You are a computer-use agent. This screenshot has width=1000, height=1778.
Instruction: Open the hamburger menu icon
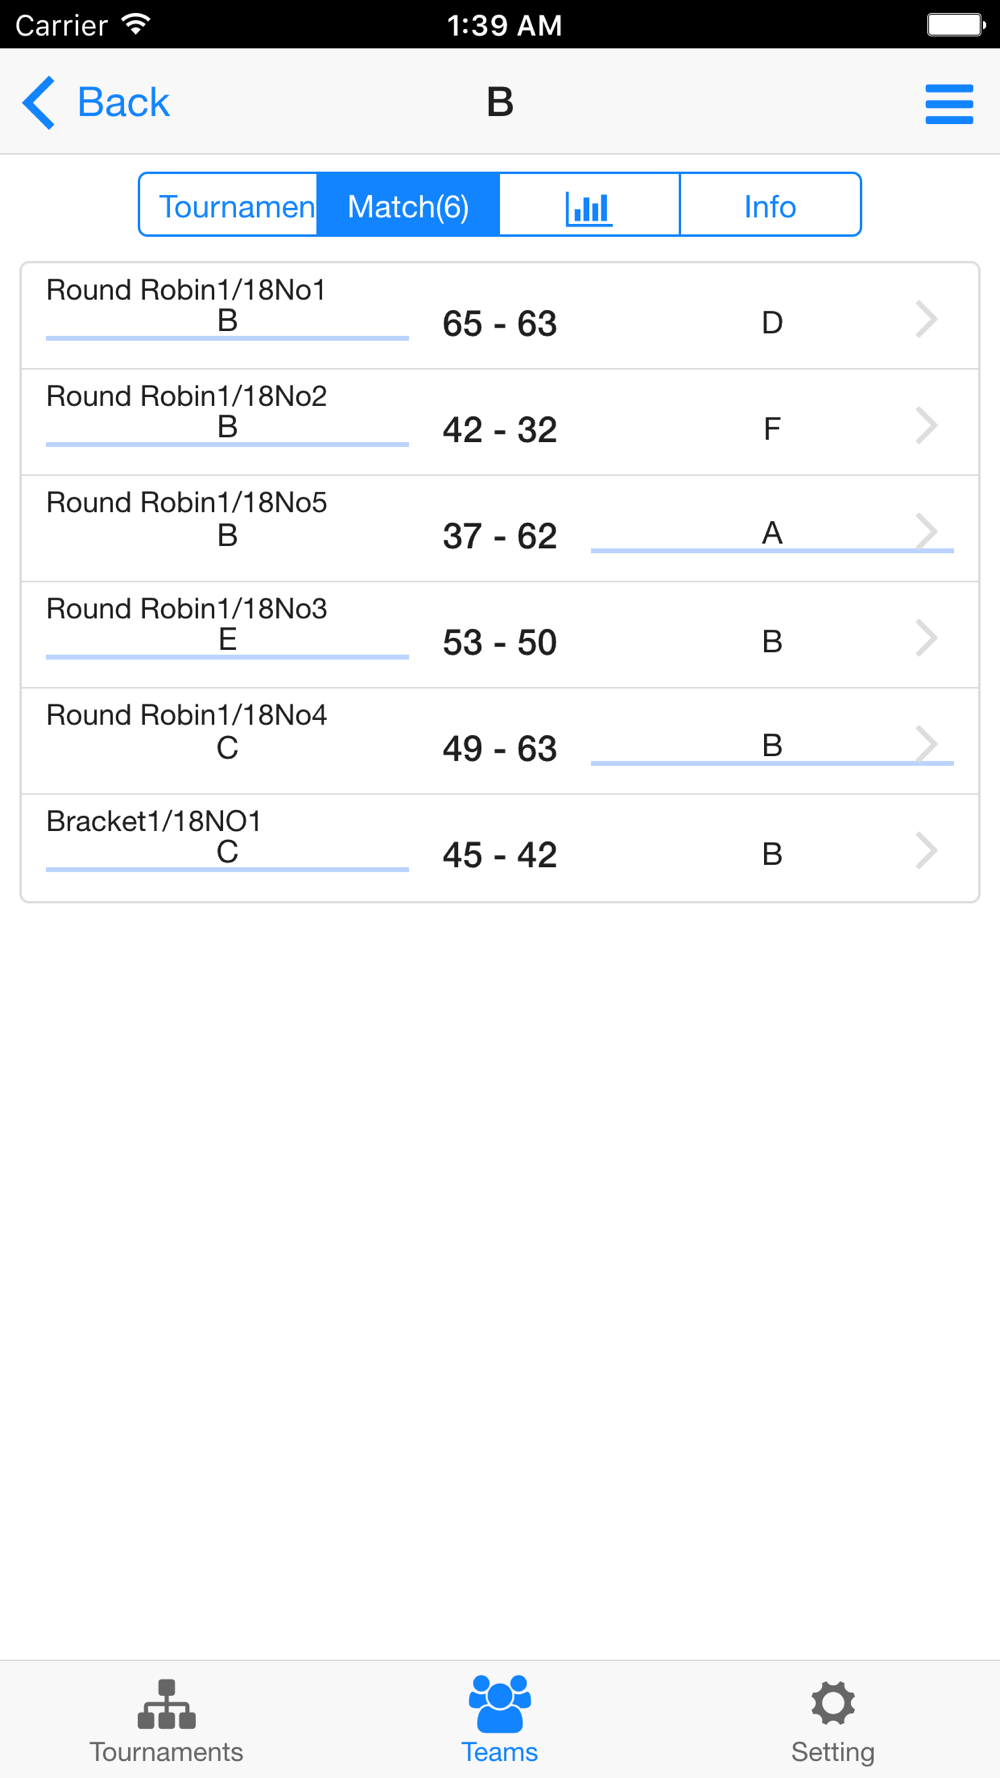[949, 104]
